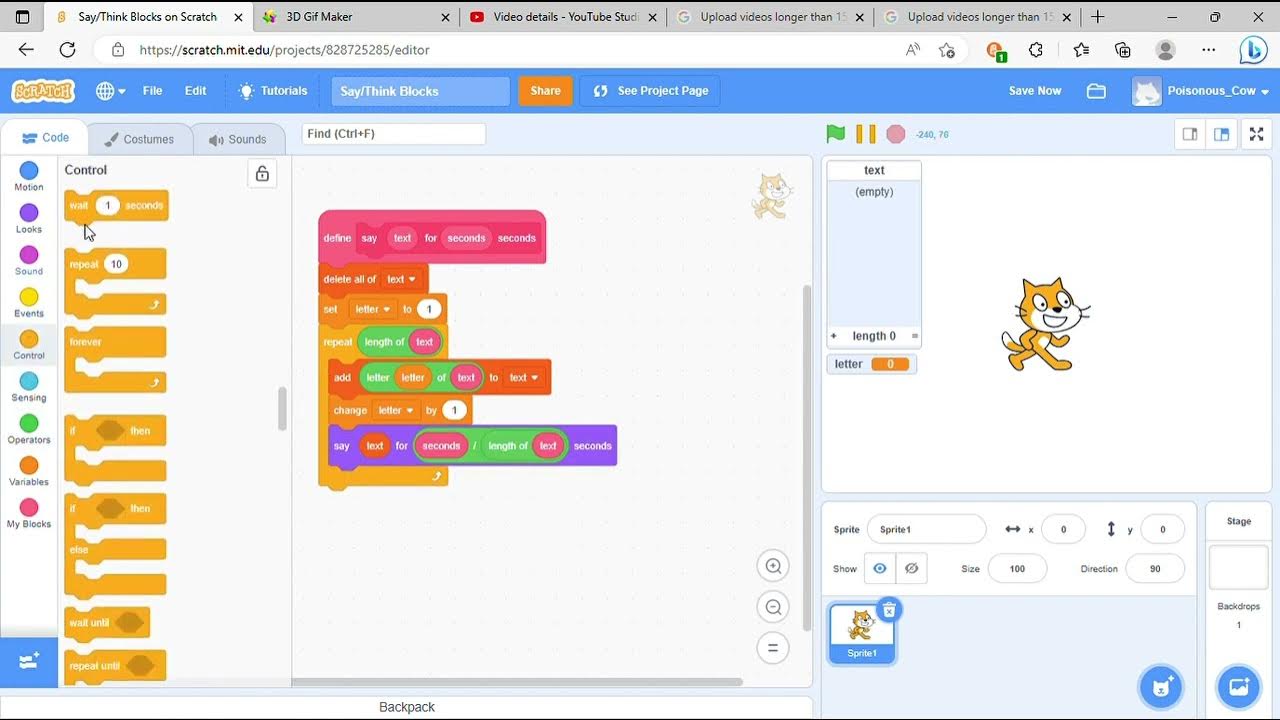Open My Stuff folder icon
The height and width of the screenshot is (720, 1280).
tap(1096, 91)
